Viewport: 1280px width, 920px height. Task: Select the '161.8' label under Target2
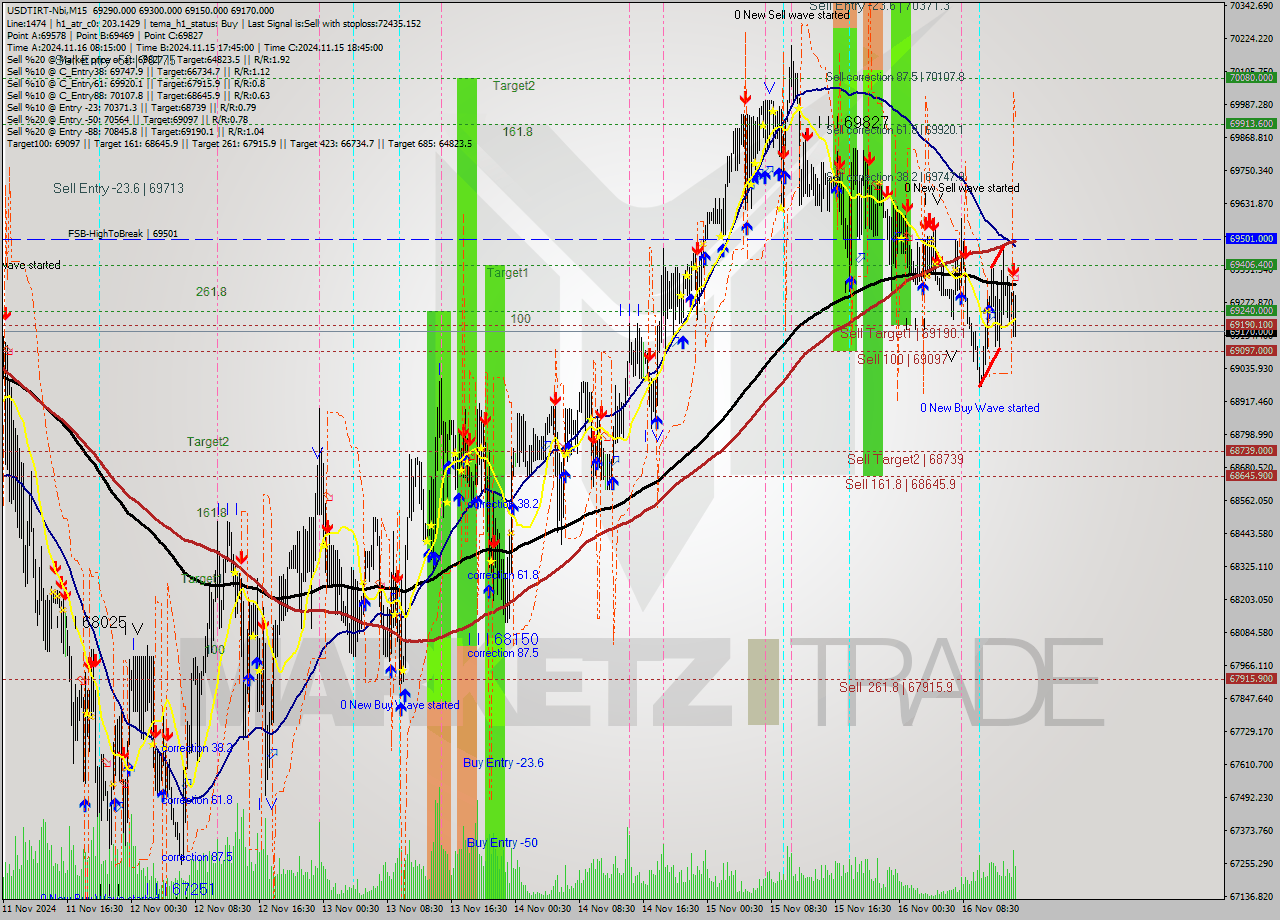pos(517,132)
